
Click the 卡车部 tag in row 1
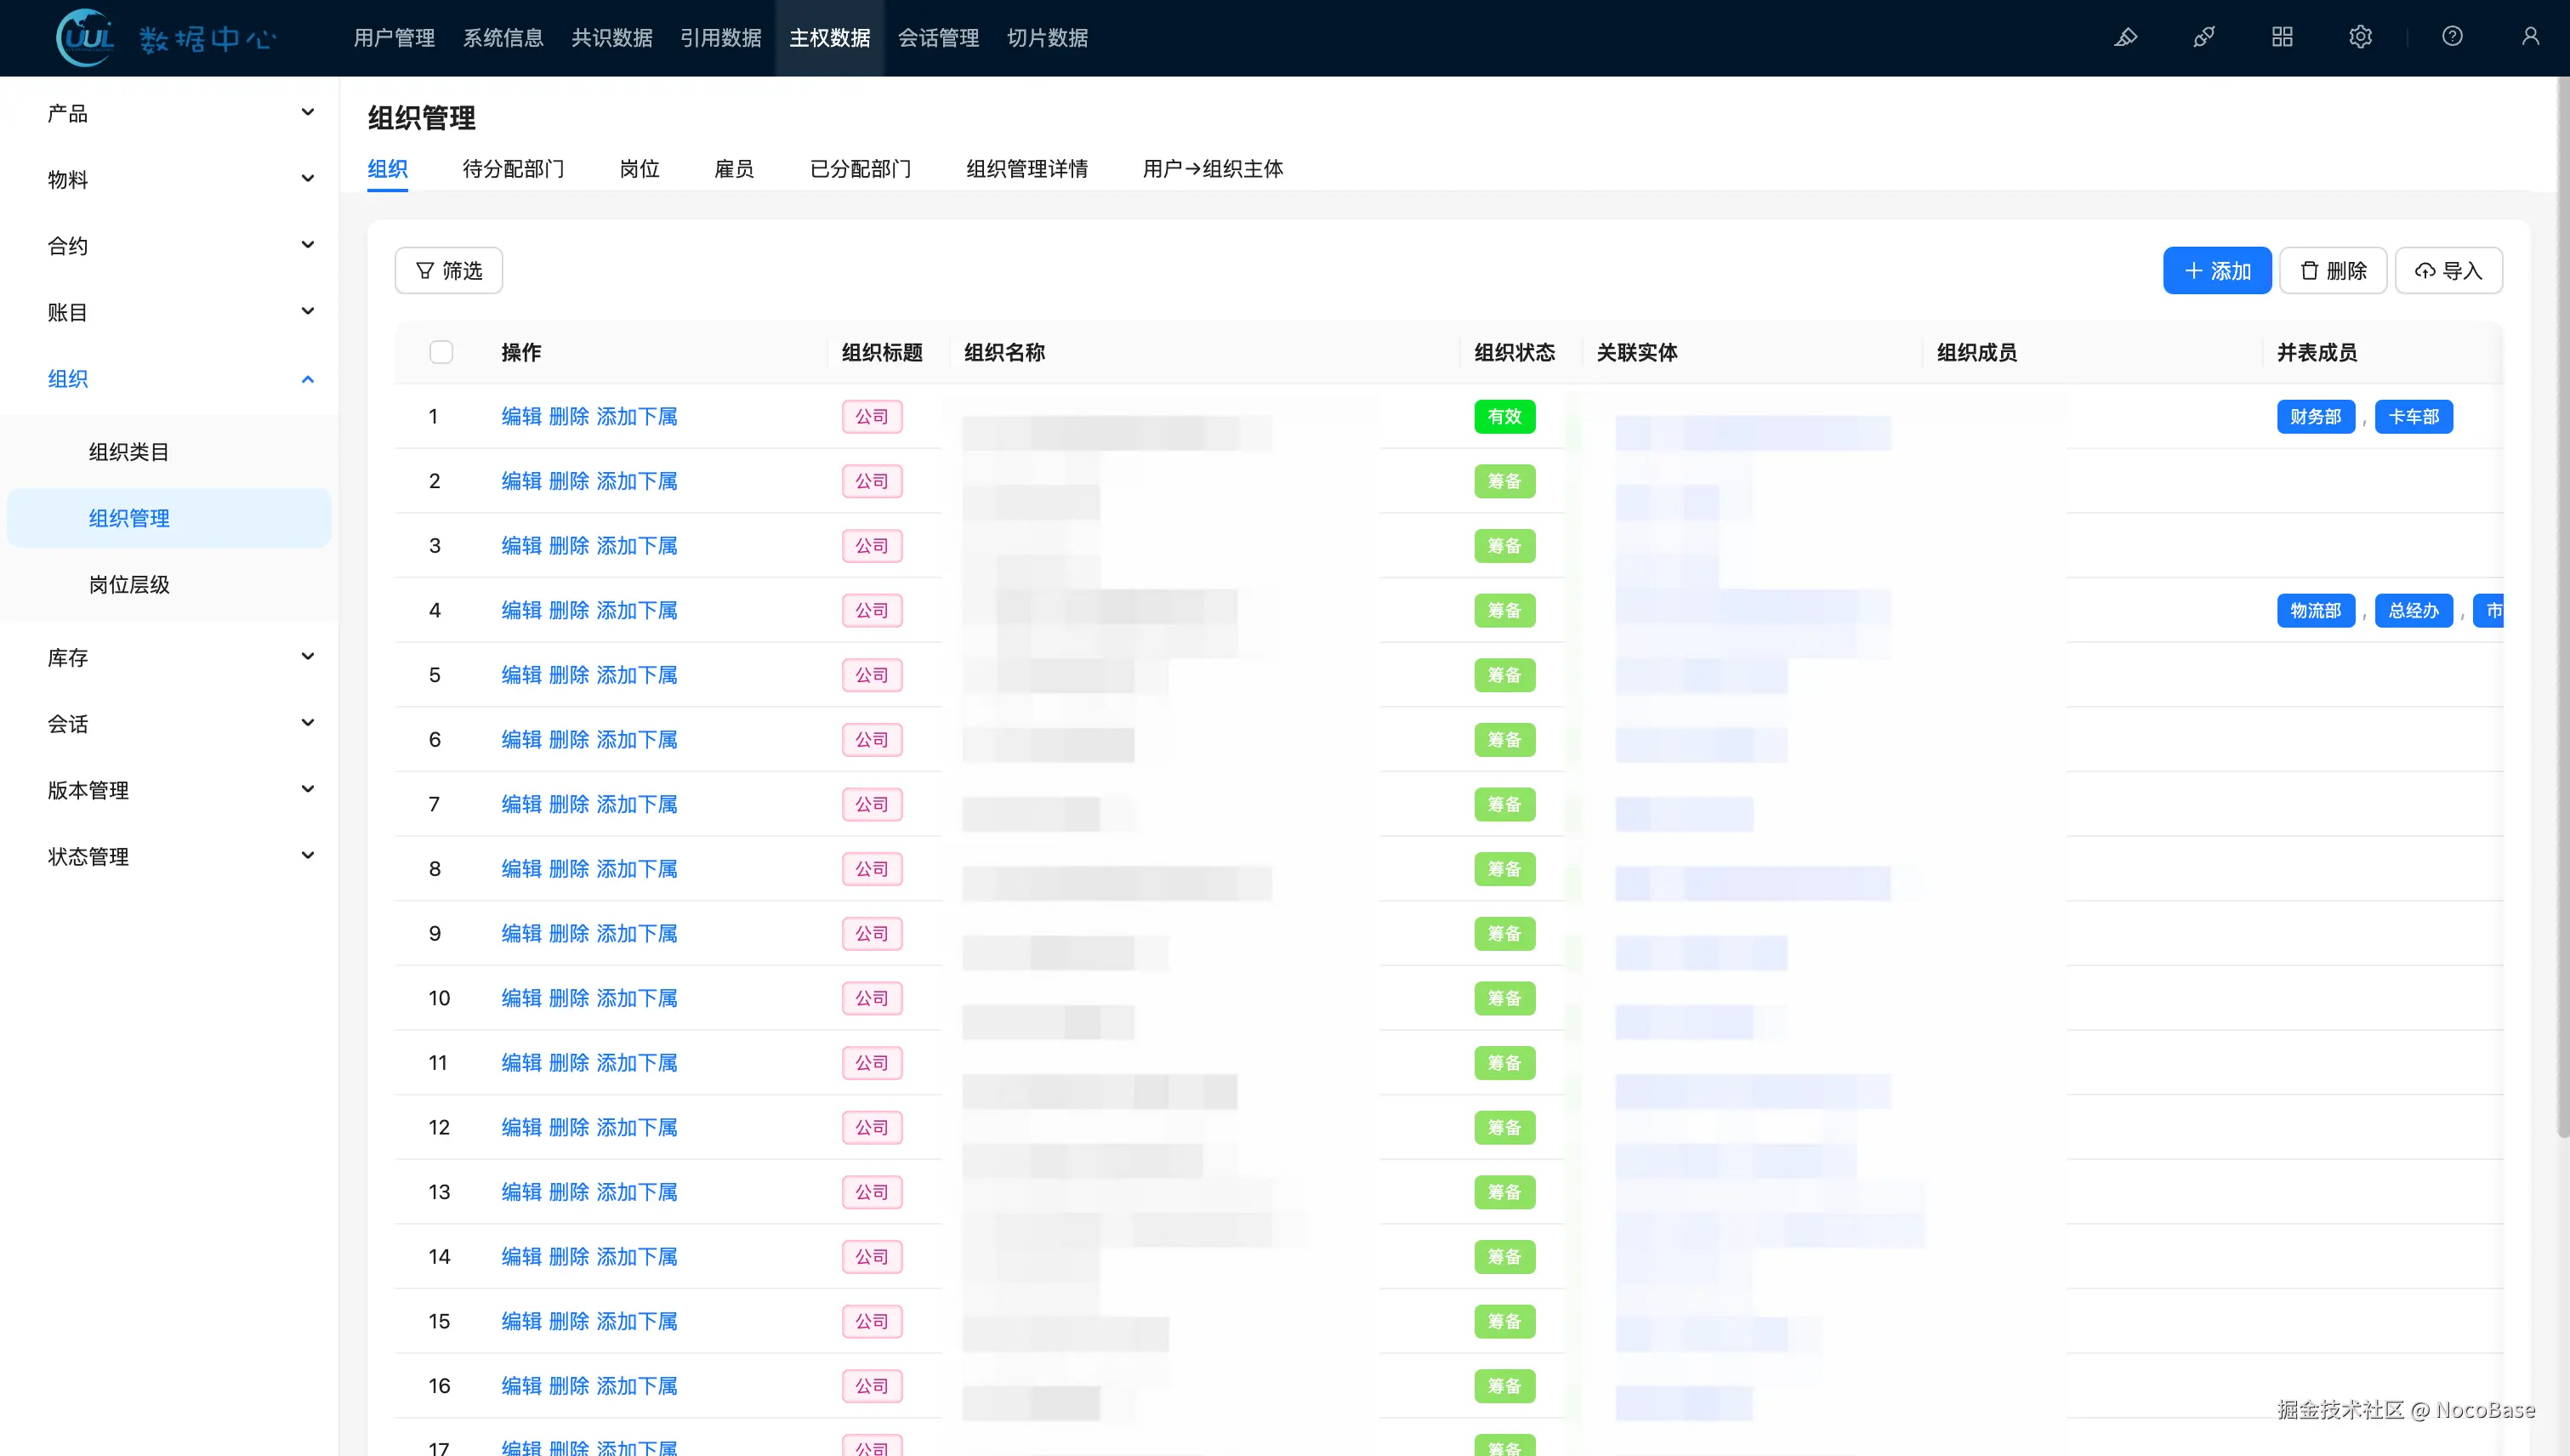(x=2414, y=417)
